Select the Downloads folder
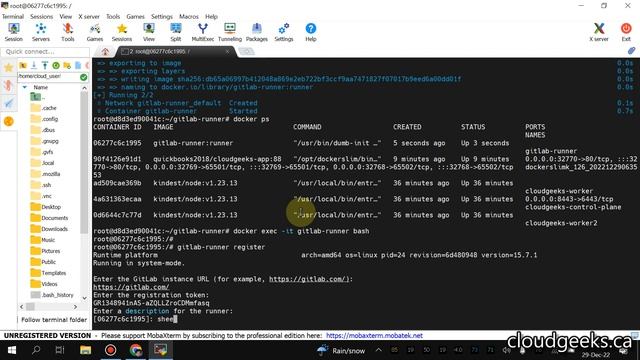Image resolution: width=640 pixels, height=360 pixels. tap(49, 229)
